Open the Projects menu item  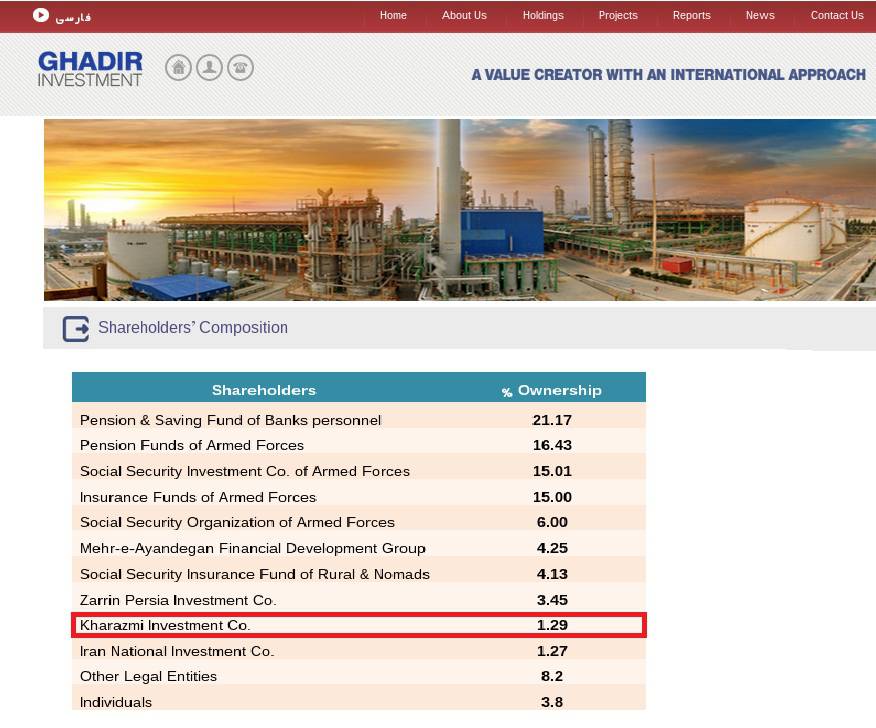tap(618, 16)
